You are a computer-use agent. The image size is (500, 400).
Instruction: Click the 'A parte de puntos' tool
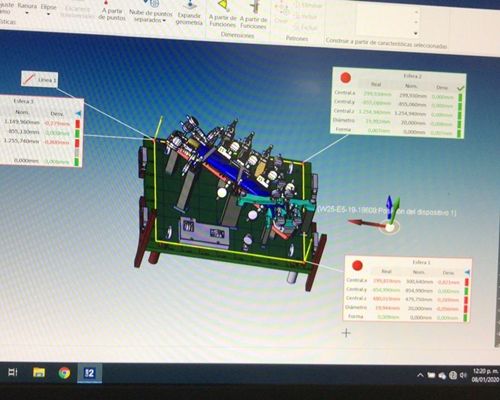pyautogui.click(x=112, y=11)
